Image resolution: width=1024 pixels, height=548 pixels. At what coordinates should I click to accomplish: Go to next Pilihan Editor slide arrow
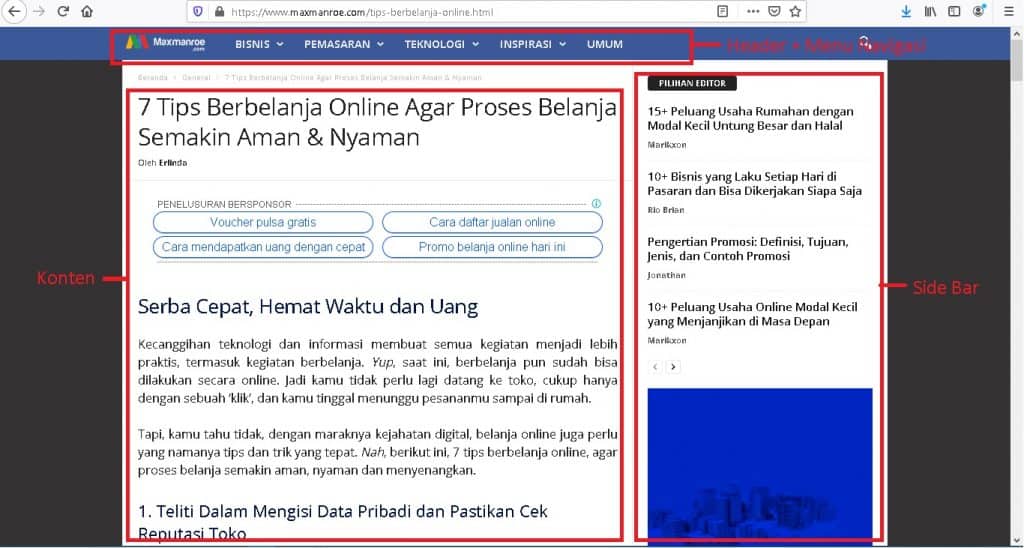tap(673, 366)
